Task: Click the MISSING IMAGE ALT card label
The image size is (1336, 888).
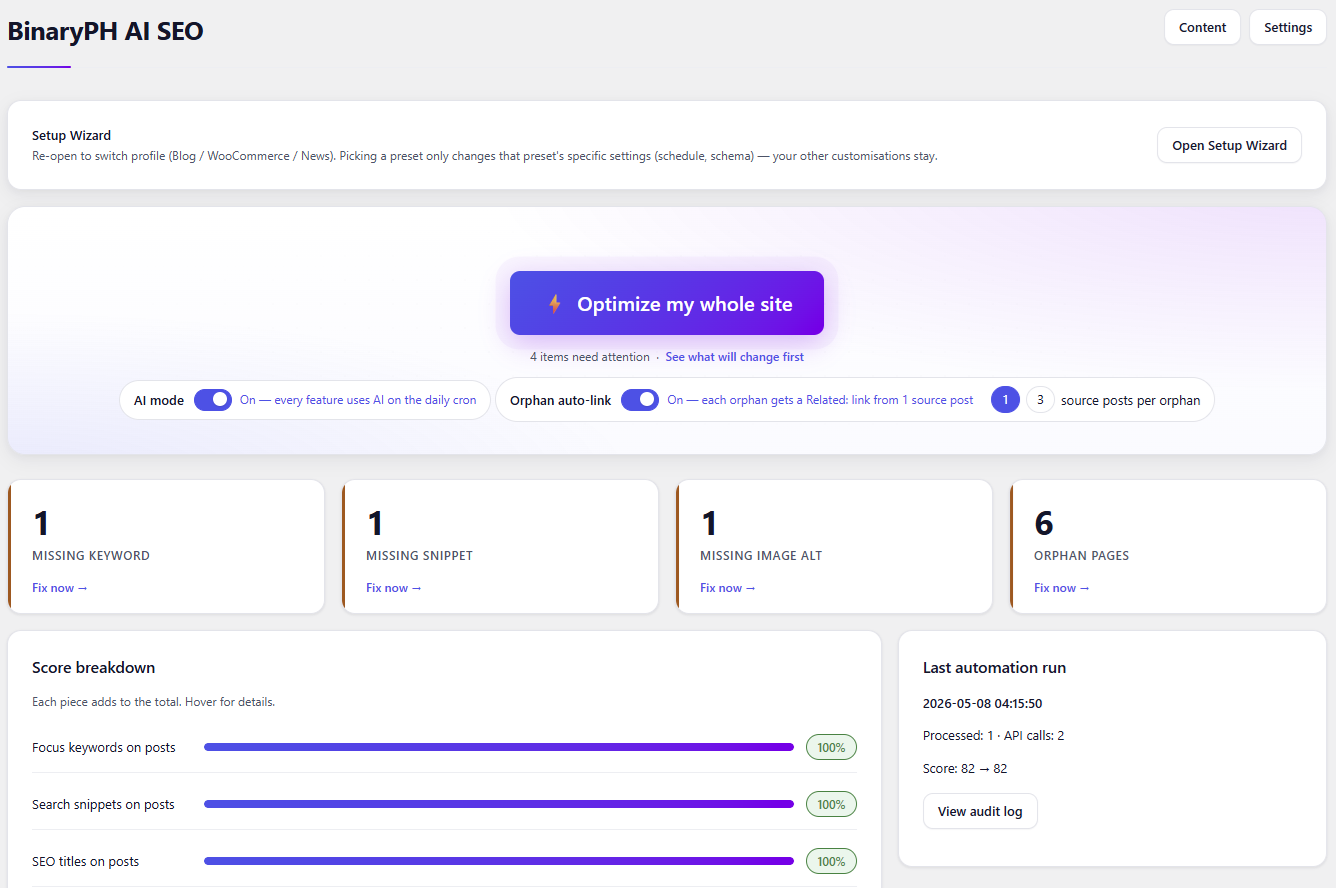Action: [x=761, y=556]
